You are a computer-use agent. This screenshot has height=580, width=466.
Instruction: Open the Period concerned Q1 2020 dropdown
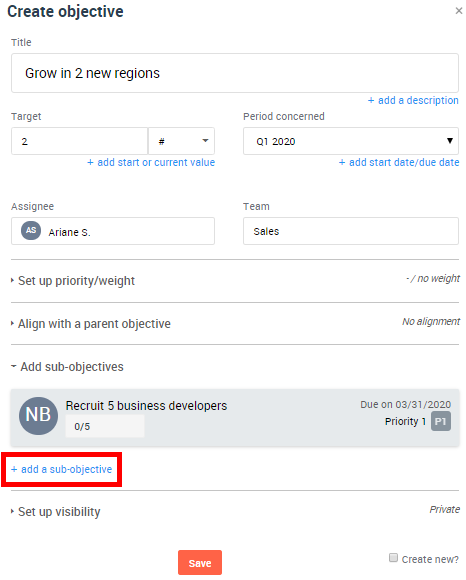click(x=351, y=141)
